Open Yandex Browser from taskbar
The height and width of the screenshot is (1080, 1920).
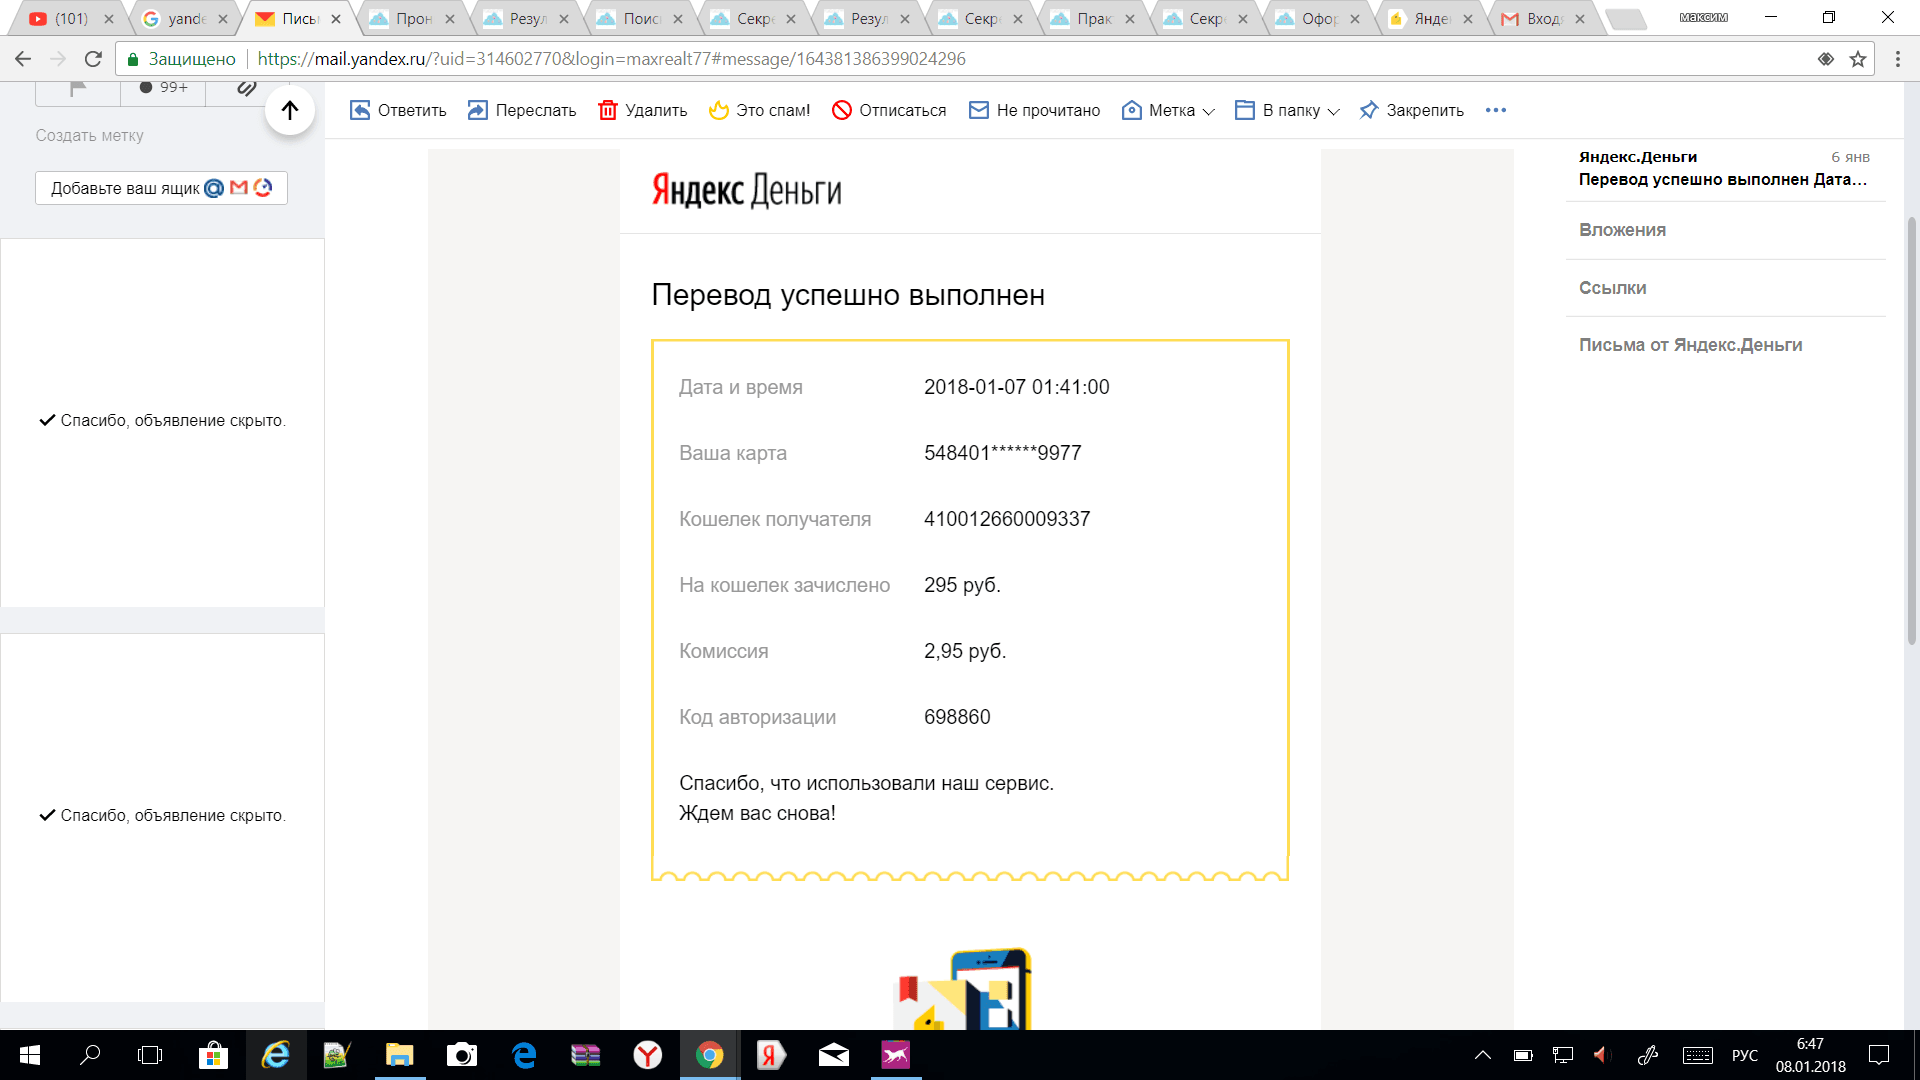[648, 1055]
